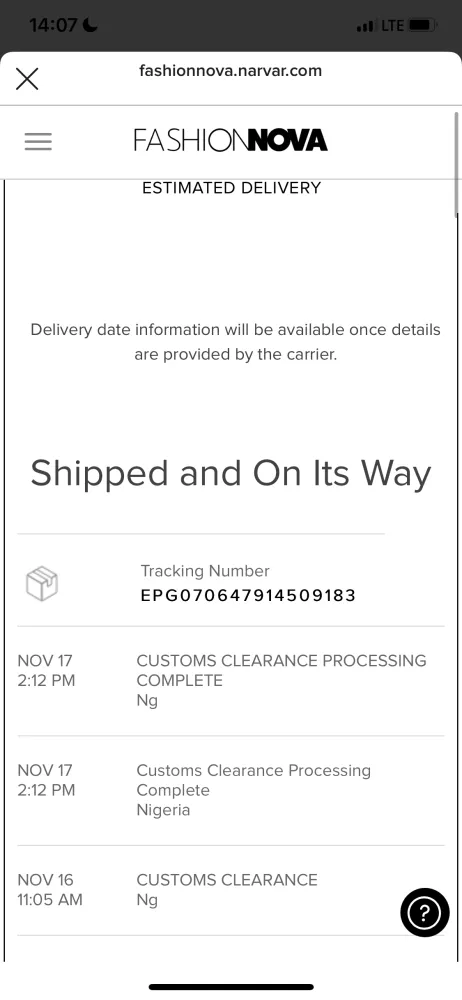
Task: Tap the delivery date information message
Action: click(x=235, y=342)
